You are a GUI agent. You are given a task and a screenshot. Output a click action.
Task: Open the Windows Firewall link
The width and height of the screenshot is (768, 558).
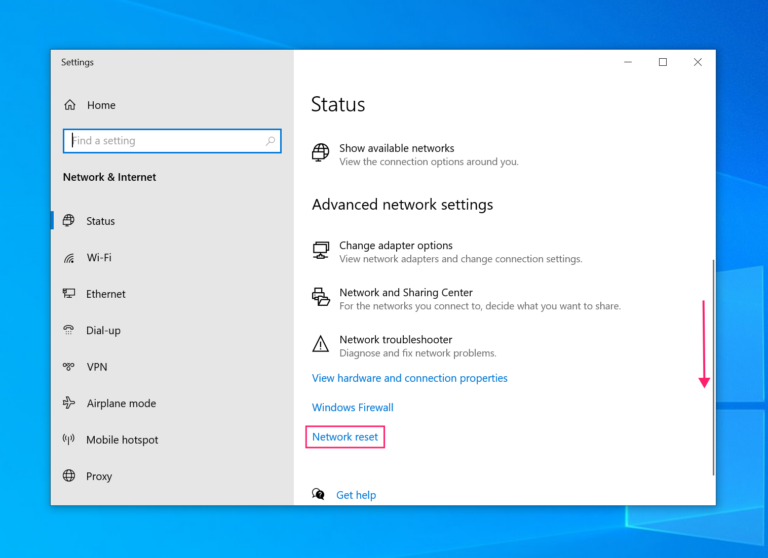tap(353, 408)
